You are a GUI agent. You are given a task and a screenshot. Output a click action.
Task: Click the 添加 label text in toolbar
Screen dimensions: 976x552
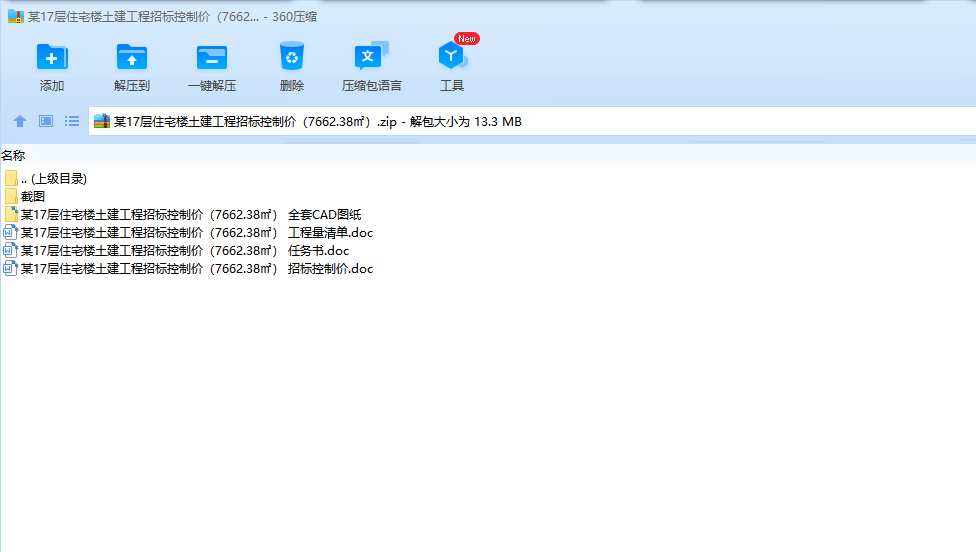tap(52, 86)
